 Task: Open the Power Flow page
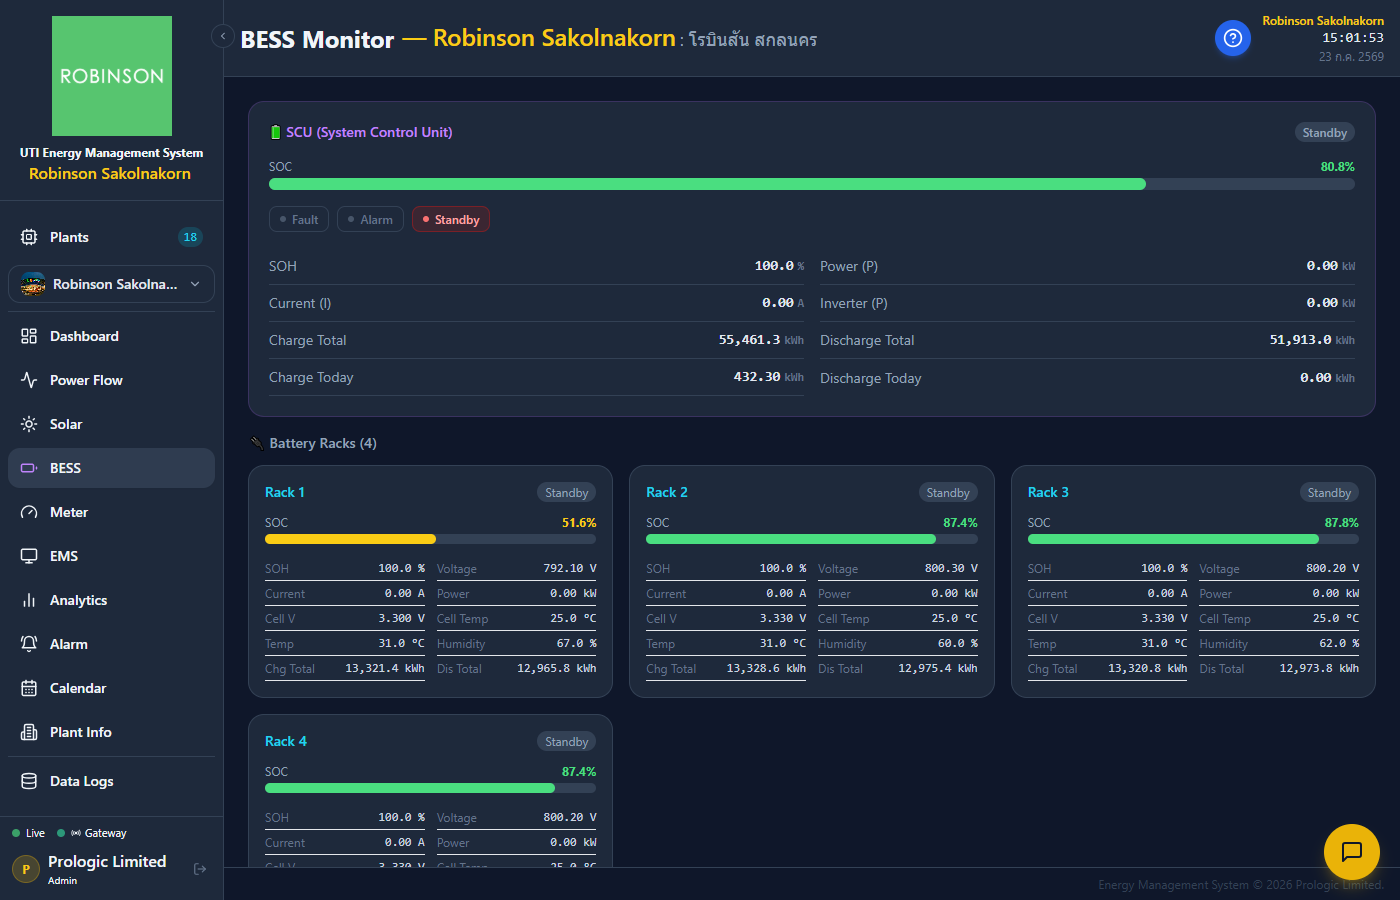[111, 380]
